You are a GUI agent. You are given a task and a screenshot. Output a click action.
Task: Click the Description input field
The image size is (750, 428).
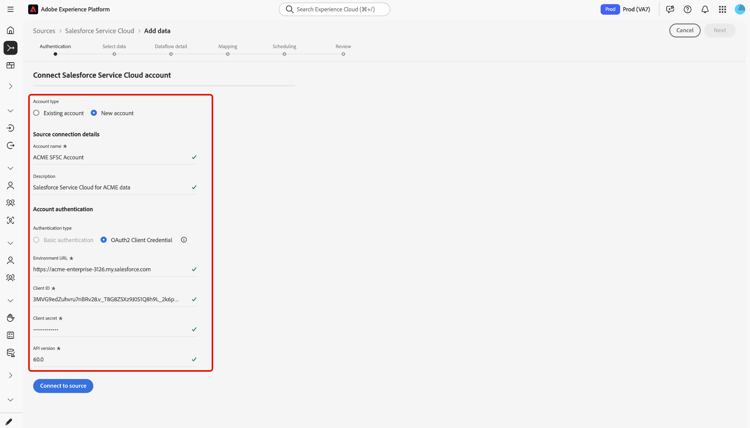click(115, 187)
